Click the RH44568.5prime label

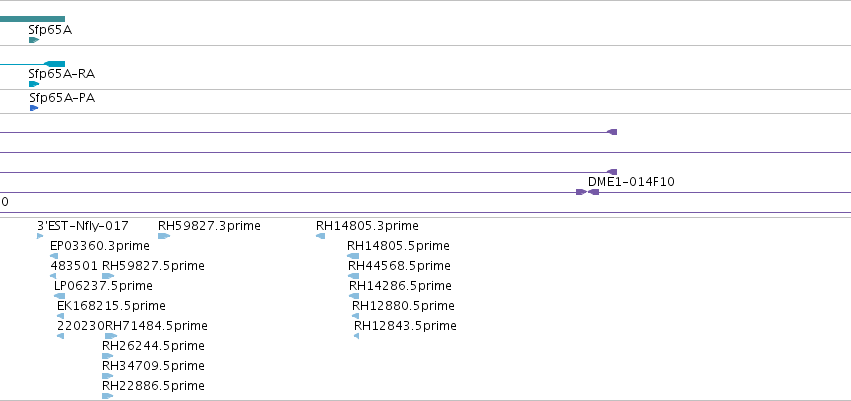click(x=399, y=266)
